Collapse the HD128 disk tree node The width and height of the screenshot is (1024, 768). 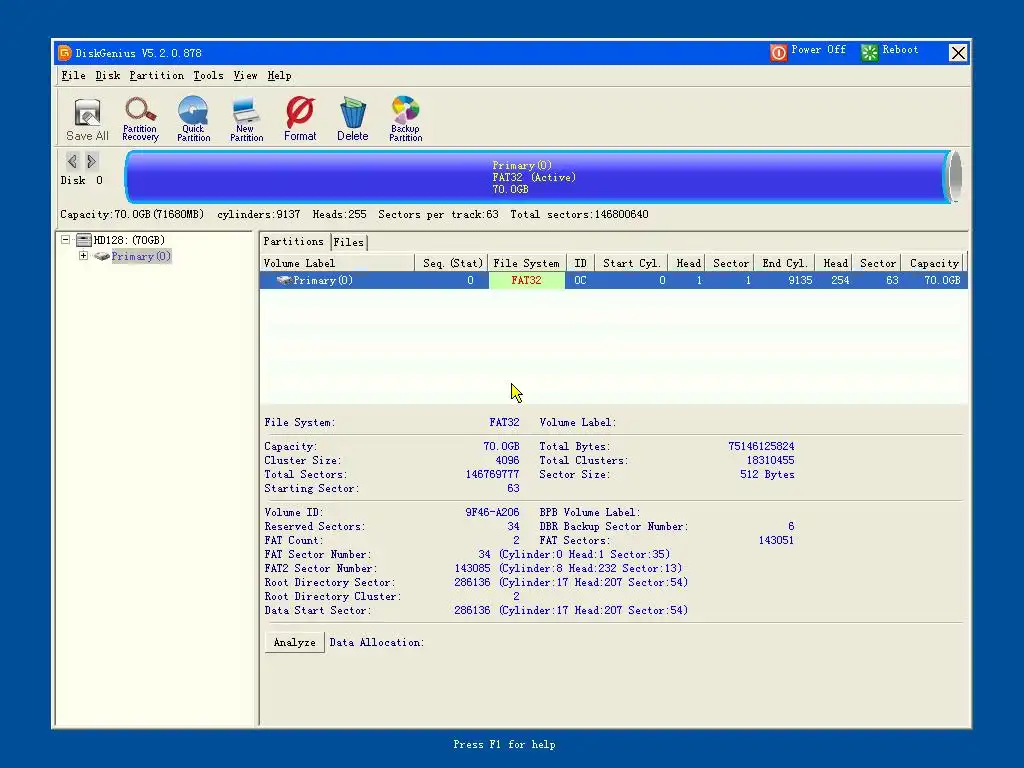tap(65, 240)
